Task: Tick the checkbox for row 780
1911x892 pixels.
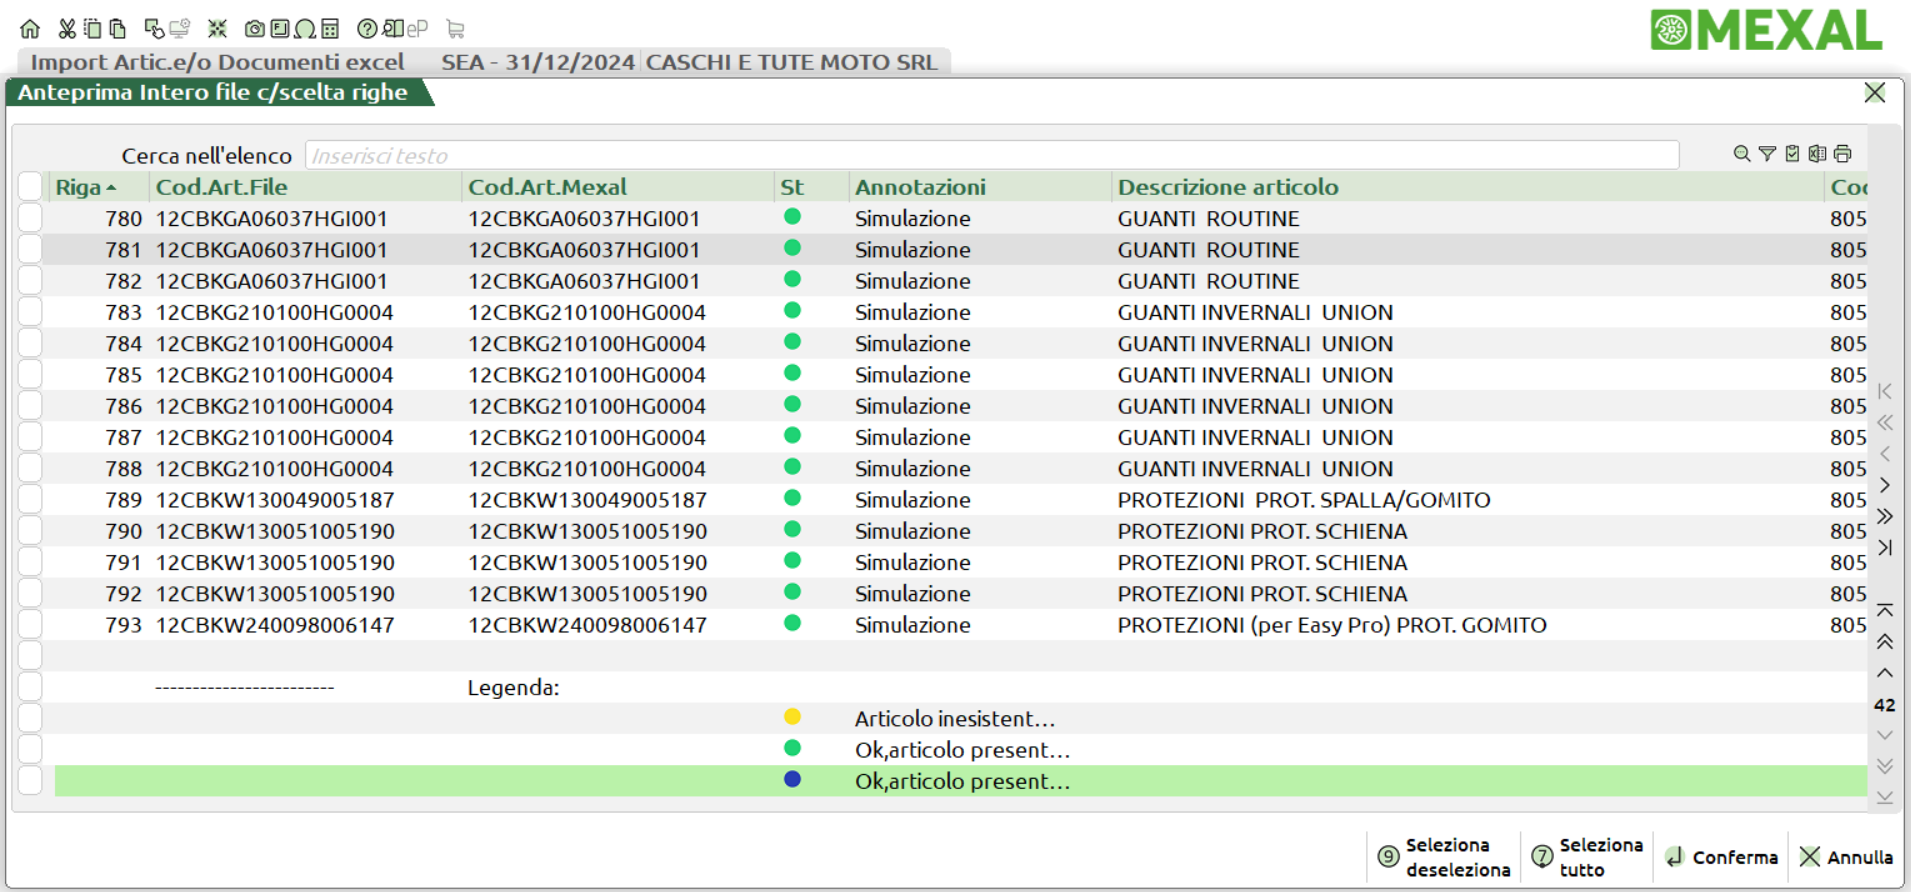Action: click(30, 218)
